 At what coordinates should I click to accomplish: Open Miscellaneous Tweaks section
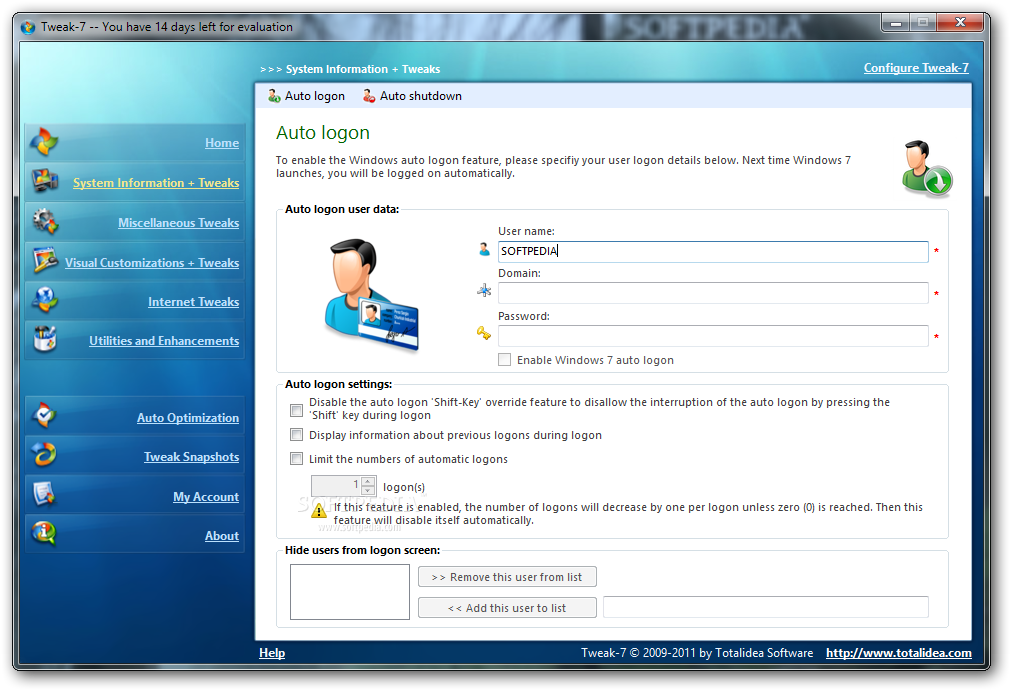coord(179,223)
